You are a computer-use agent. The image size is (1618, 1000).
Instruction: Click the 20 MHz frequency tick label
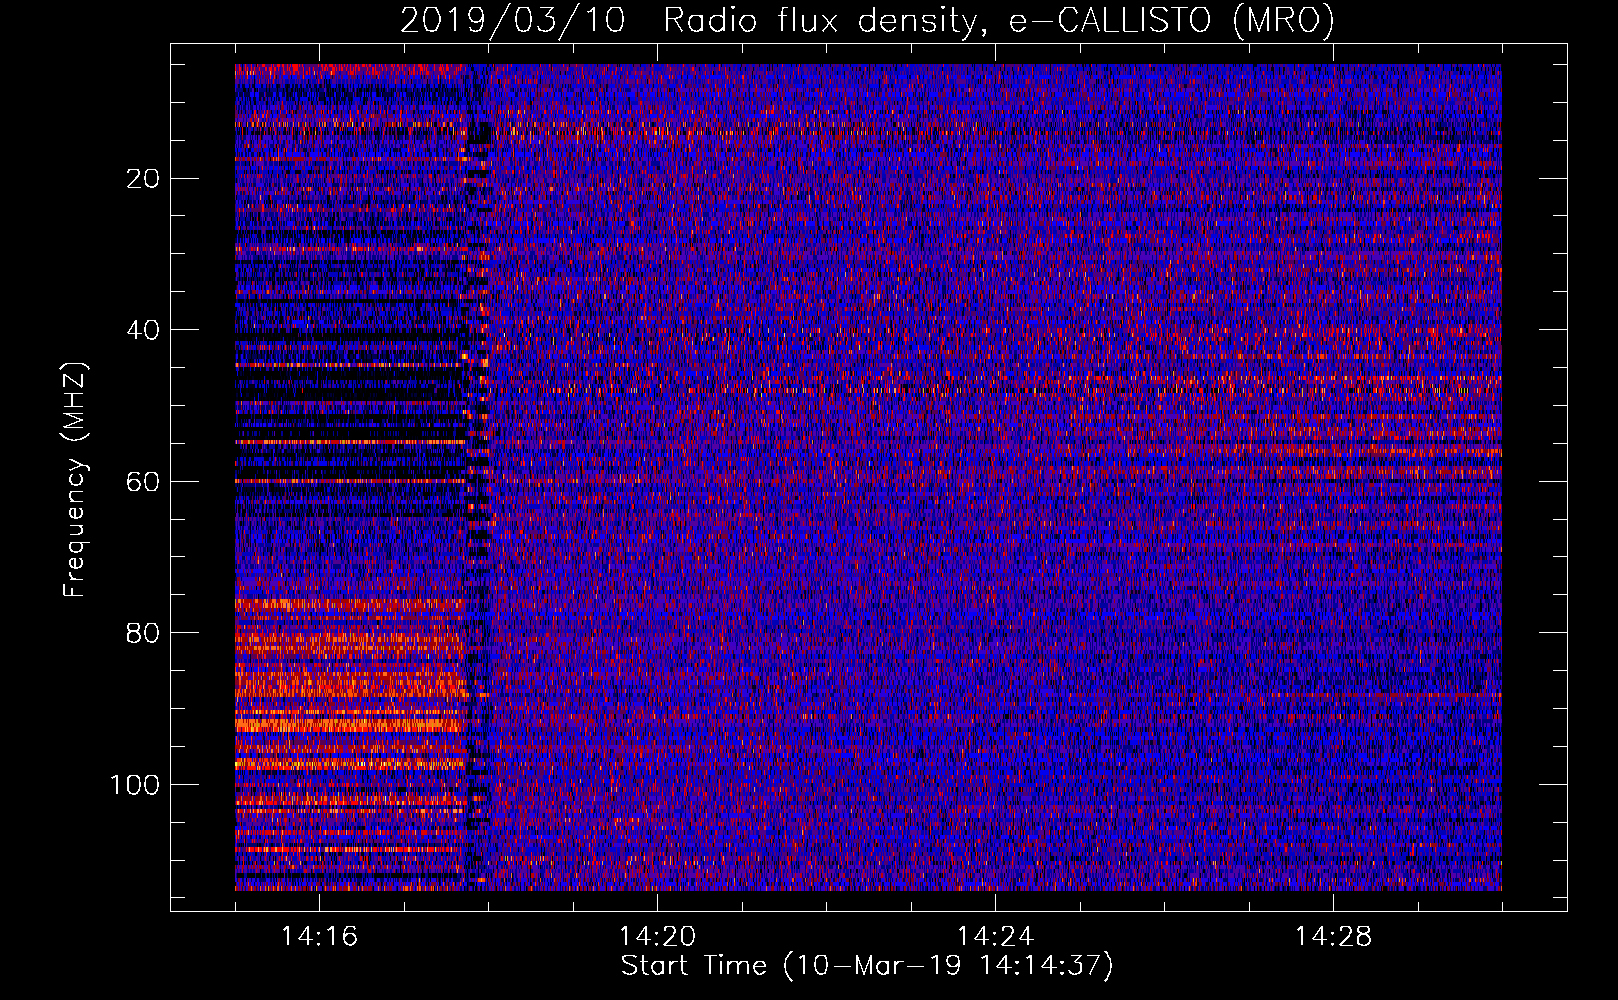(144, 179)
